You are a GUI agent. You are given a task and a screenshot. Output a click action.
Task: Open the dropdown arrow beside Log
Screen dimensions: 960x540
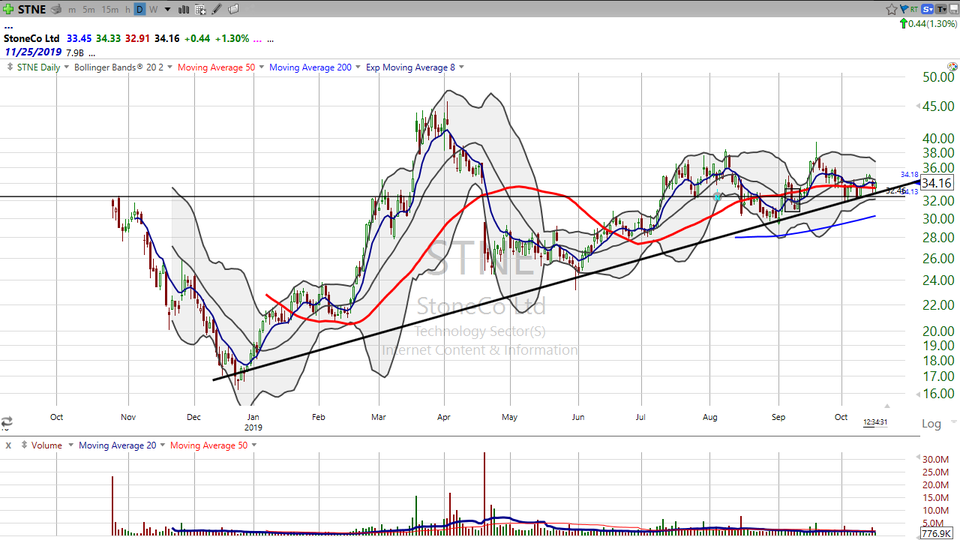tap(953, 422)
